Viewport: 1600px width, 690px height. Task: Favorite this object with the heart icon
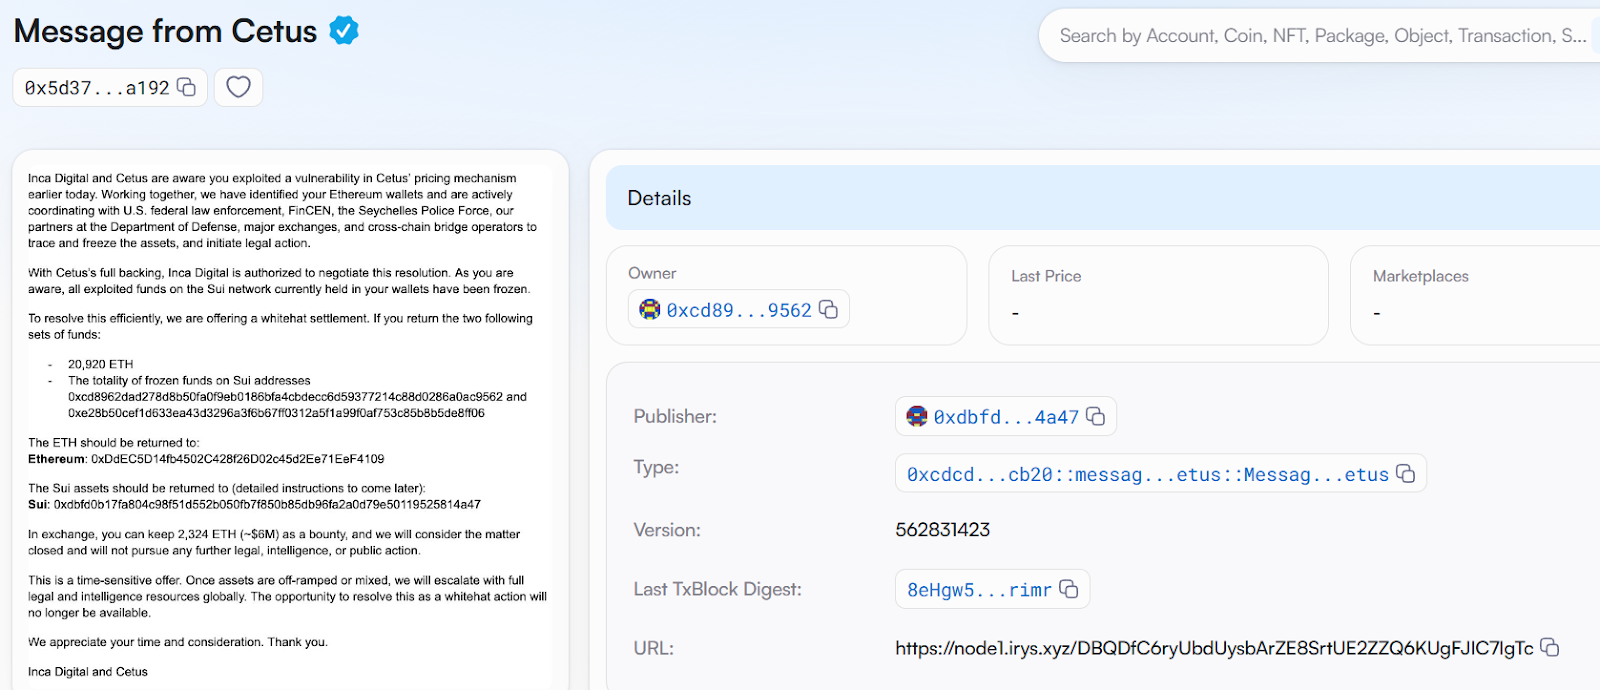coord(238,87)
